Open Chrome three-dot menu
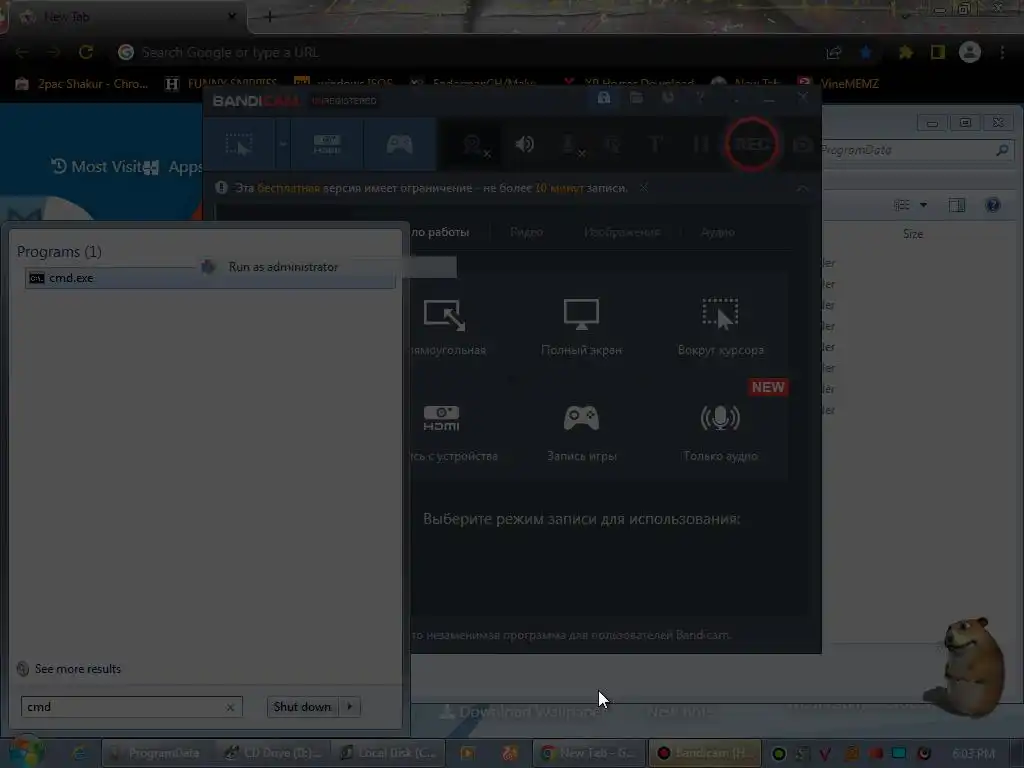The height and width of the screenshot is (768, 1024). (1002, 52)
